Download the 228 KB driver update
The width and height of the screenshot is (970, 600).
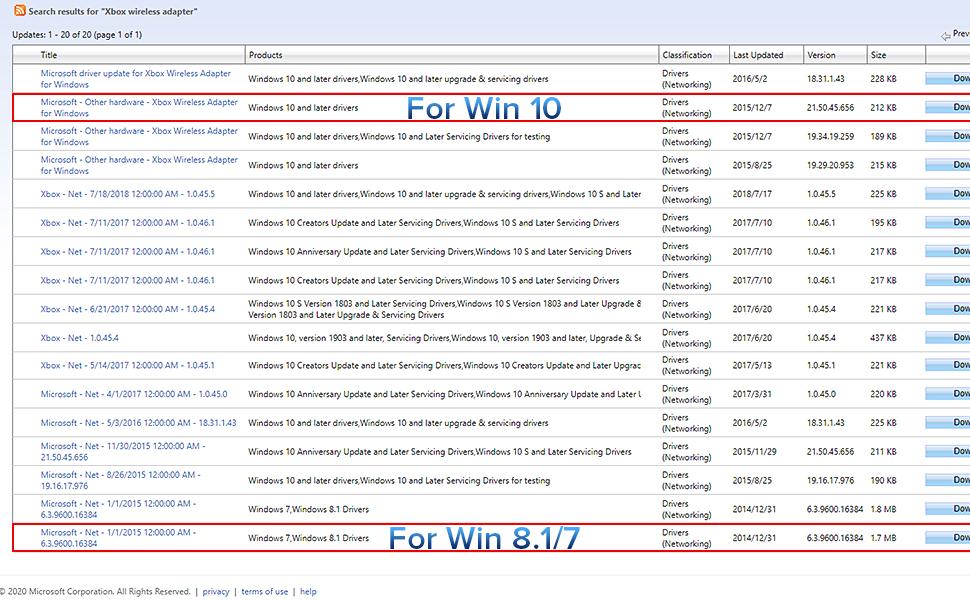[948, 79]
